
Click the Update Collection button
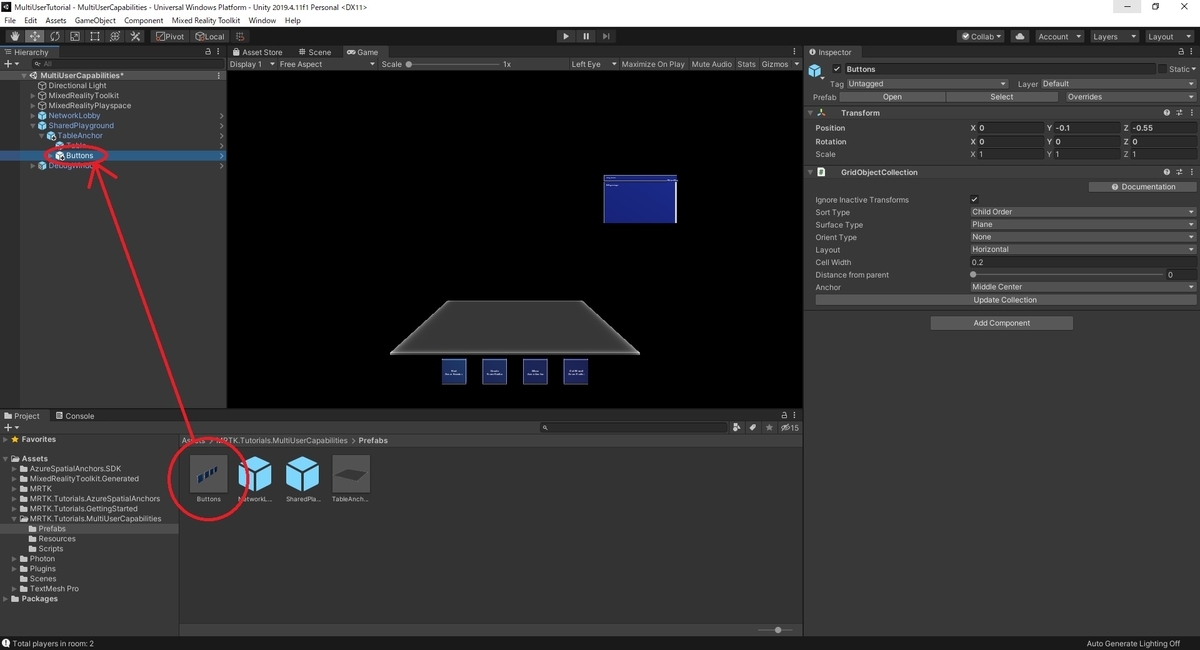[x=1005, y=300]
